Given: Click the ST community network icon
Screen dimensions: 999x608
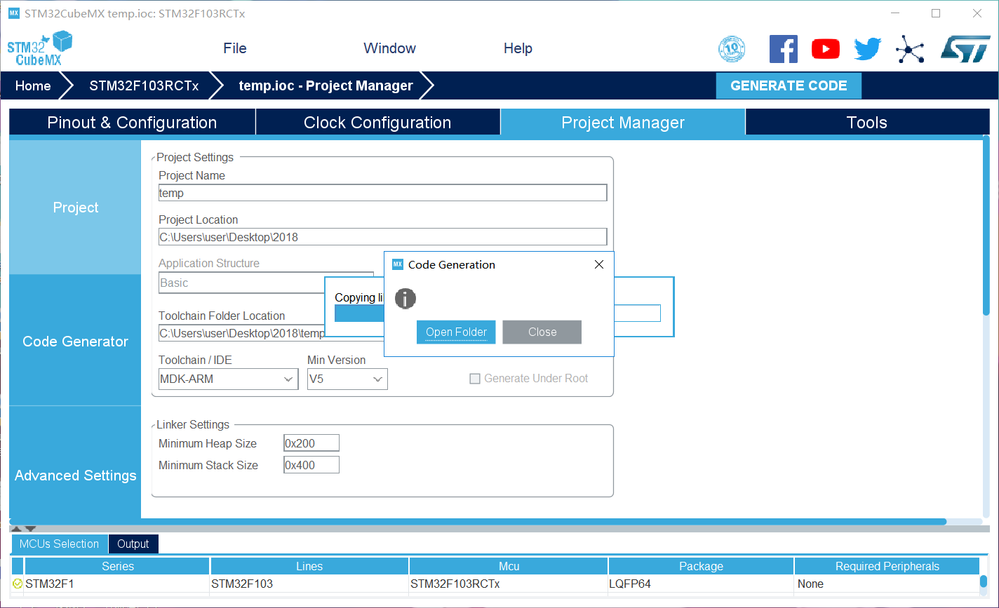Looking at the screenshot, I should click(910, 49).
